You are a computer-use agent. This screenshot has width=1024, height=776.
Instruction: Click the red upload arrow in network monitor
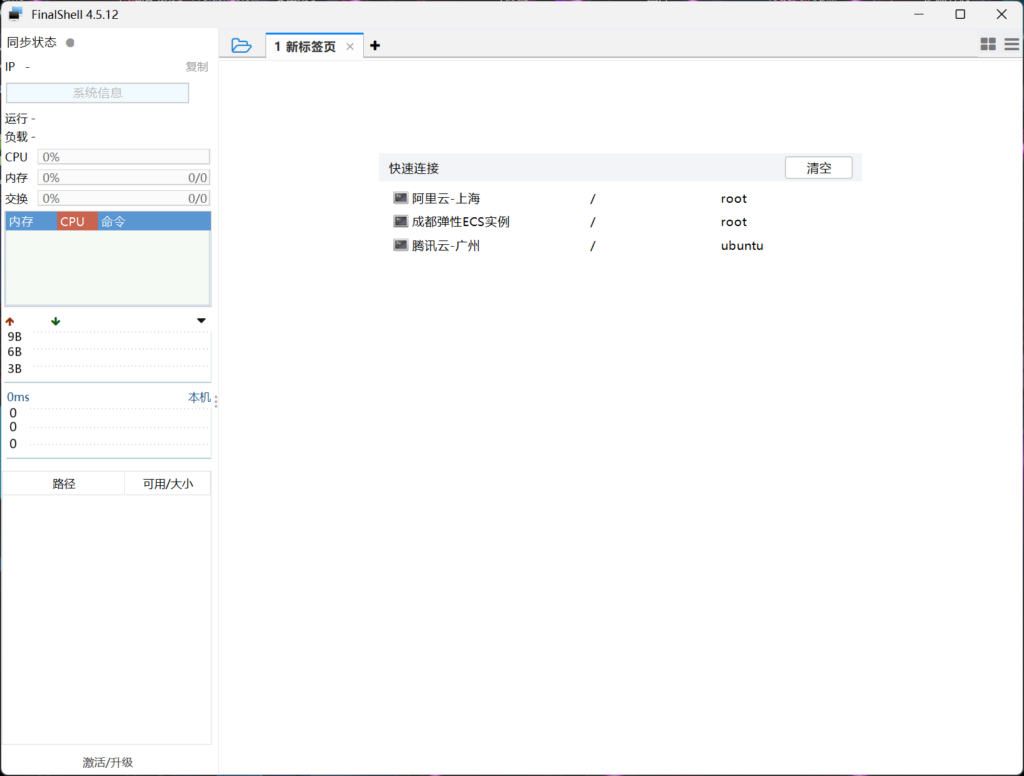click(x=10, y=321)
